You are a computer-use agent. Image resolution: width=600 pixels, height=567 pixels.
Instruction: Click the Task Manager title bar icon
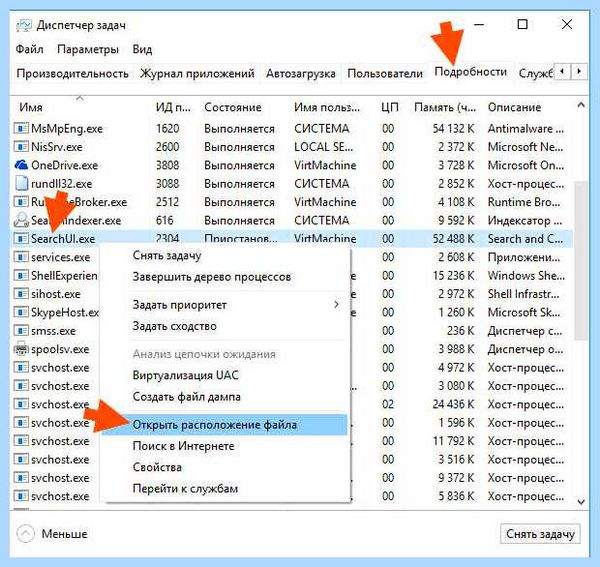point(24,25)
